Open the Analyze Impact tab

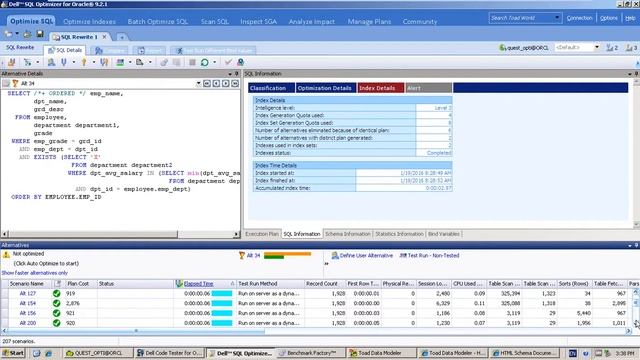pyautogui.click(x=311, y=22)
